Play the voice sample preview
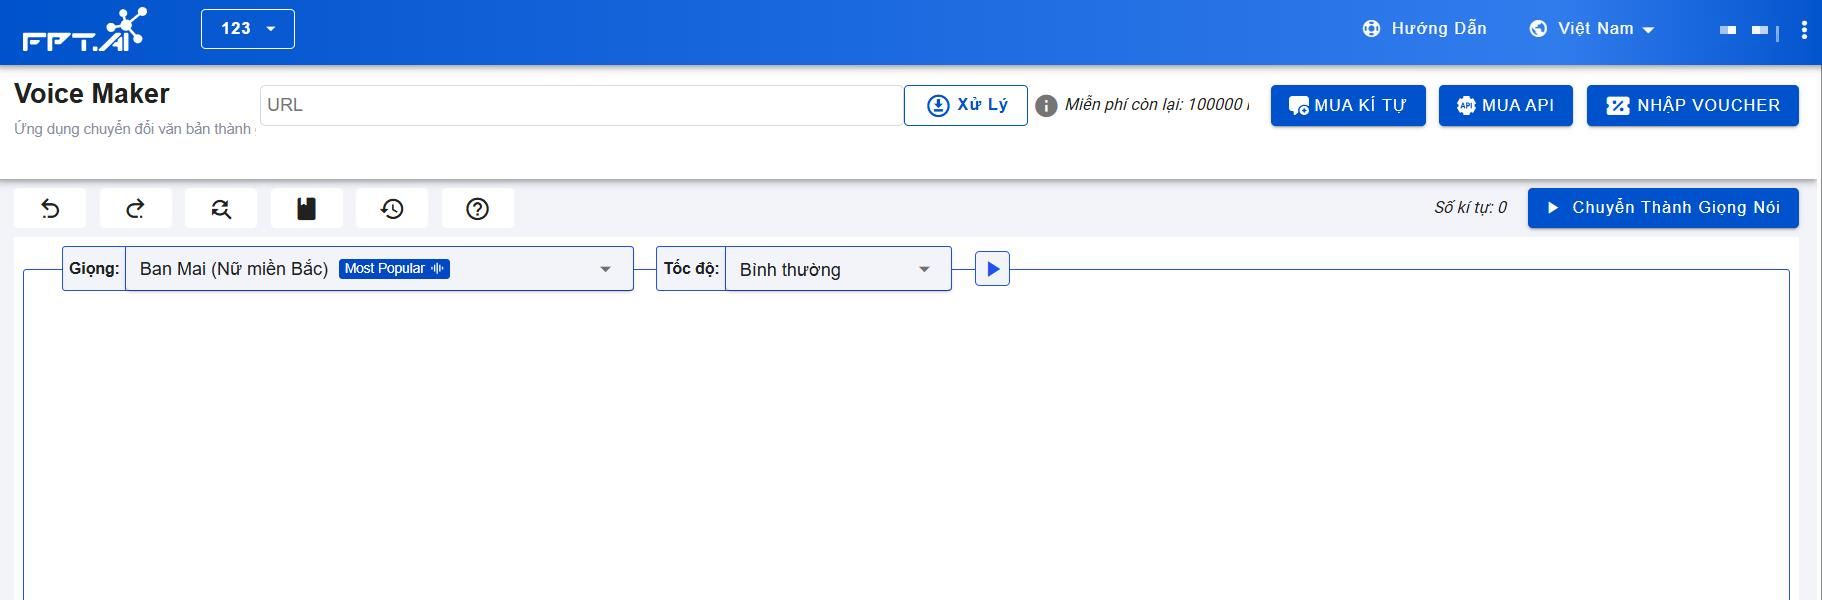The width and height of the screenshot is (1822, 600). click(x=992, y=269)
